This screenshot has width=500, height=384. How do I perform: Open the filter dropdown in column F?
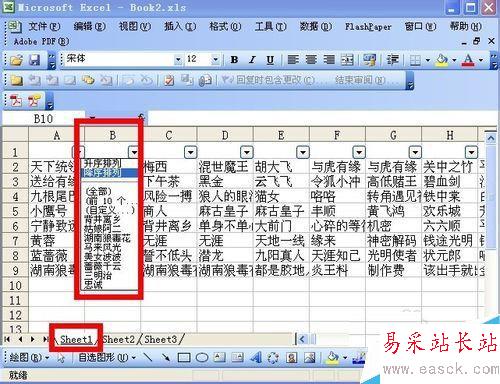(x=359, y=152)
